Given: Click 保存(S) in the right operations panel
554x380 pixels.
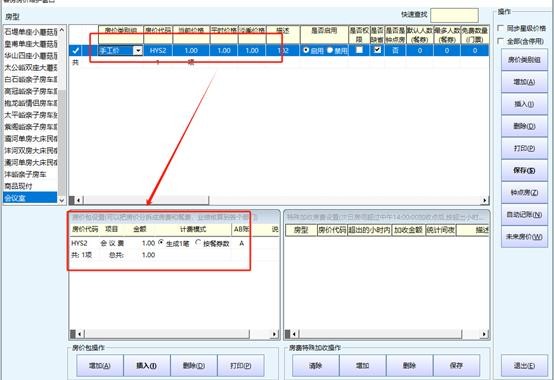Looking at the screenshot, I should [x=524, y=170].
